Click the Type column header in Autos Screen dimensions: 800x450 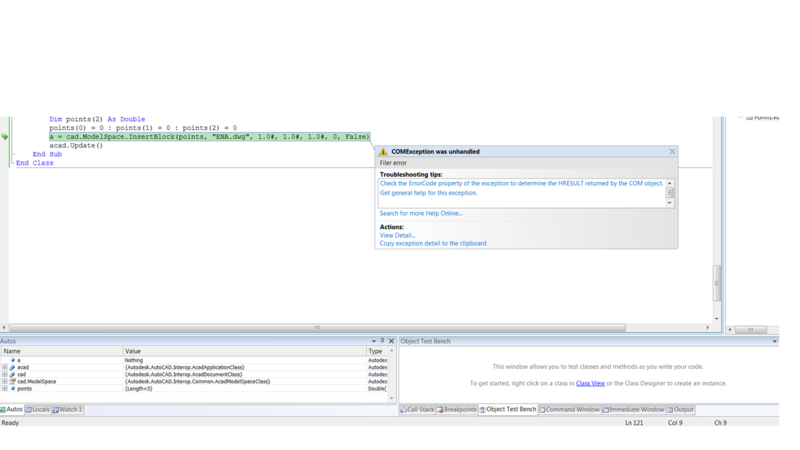tap(377, 351)
